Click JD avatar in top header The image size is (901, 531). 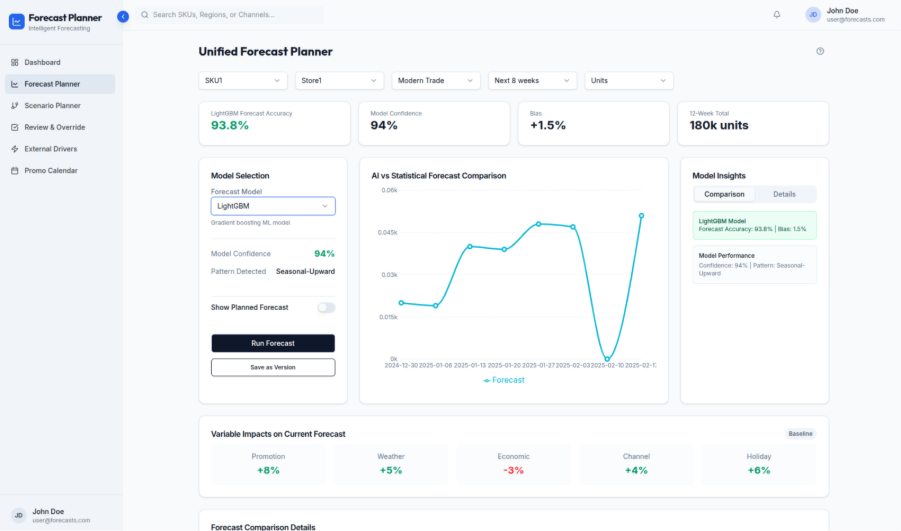pos(813,15)
